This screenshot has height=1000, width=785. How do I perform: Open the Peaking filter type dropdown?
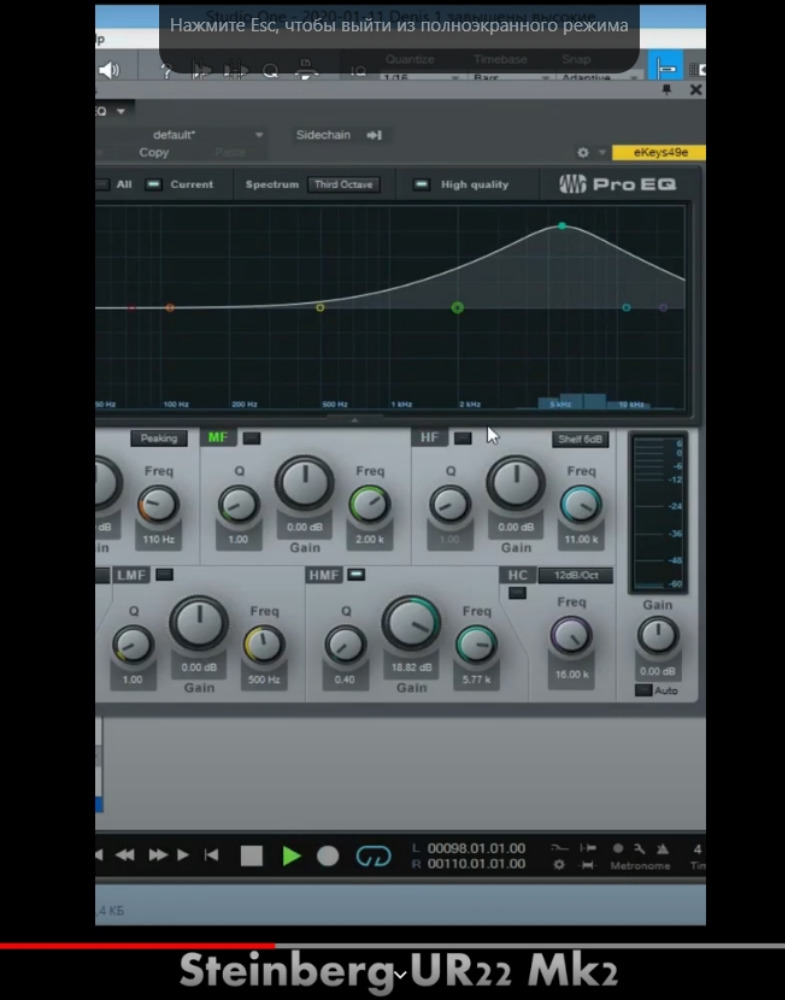[x=159, y=438]
